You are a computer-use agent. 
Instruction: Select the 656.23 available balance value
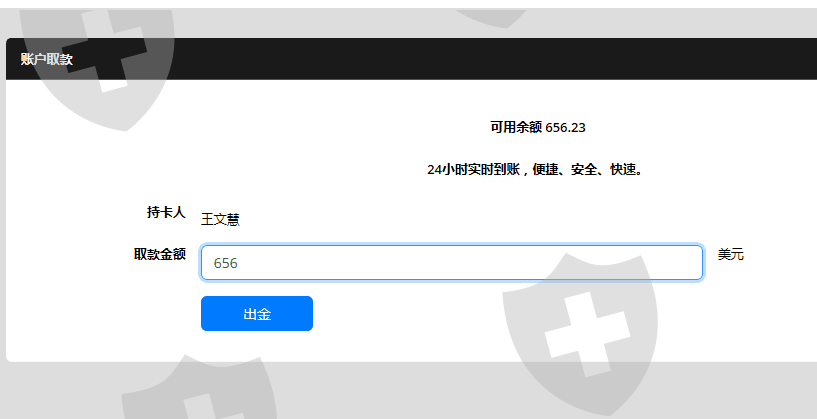[x=565, y=128]
